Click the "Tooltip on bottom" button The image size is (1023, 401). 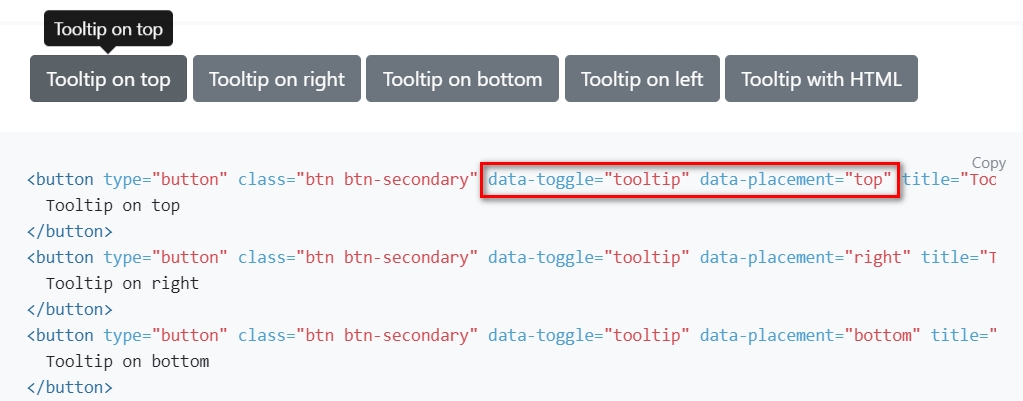click(462, 79)
